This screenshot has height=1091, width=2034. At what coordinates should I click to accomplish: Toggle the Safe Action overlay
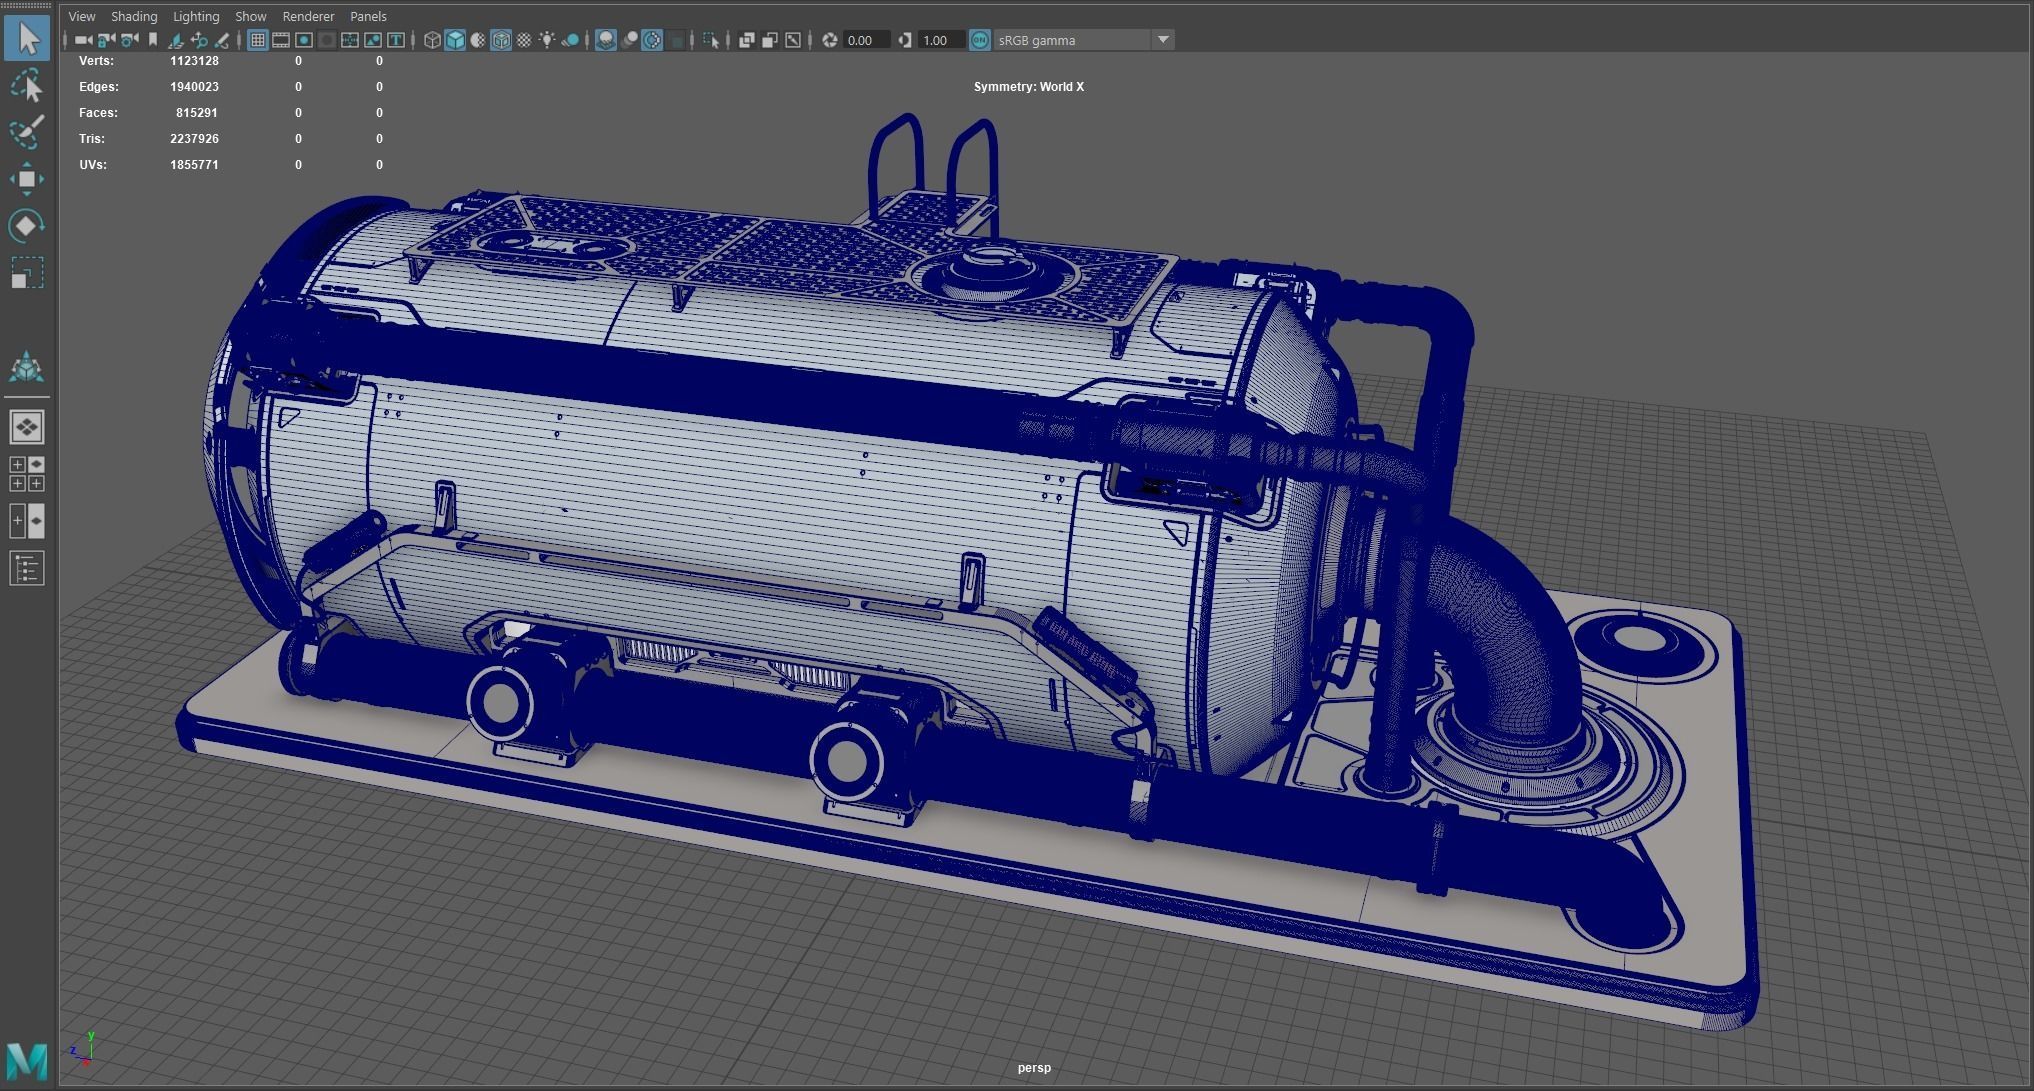click(373, 40)
